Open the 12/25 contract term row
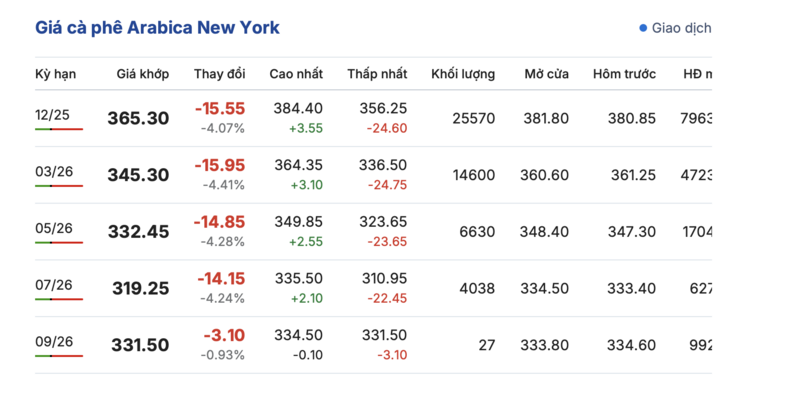Image resolution: width=800 pixels, height=393 pixels. pos(373,118)
